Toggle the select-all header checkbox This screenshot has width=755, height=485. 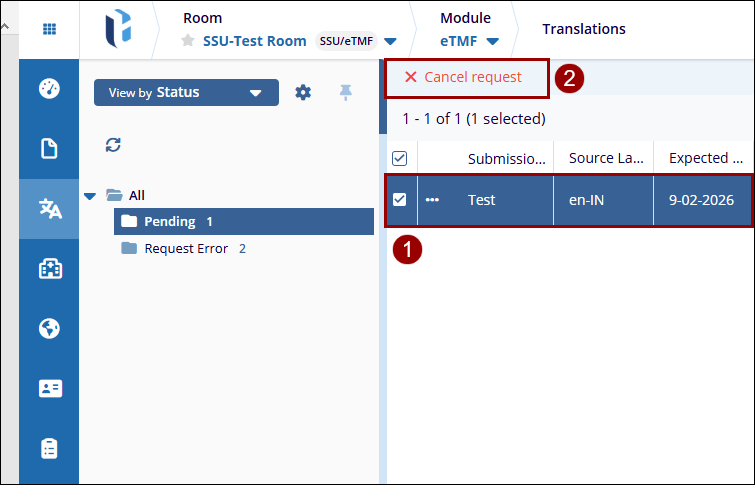(x=399, y=158)
